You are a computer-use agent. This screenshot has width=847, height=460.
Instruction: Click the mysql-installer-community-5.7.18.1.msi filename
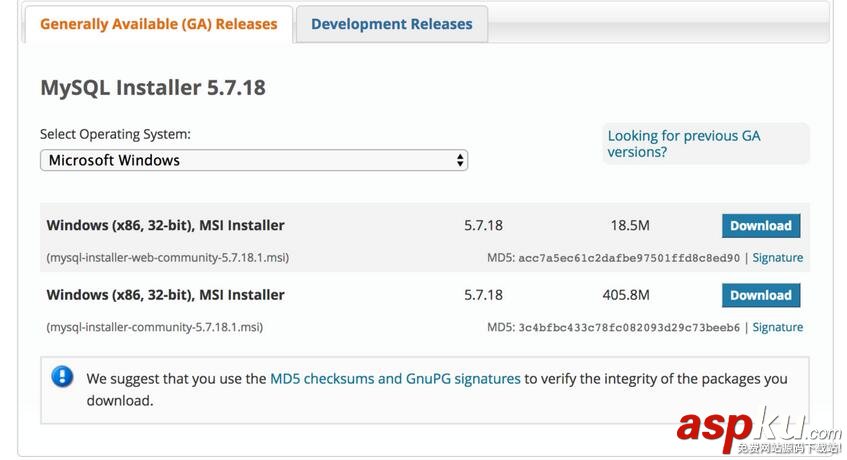click(154, 327)
